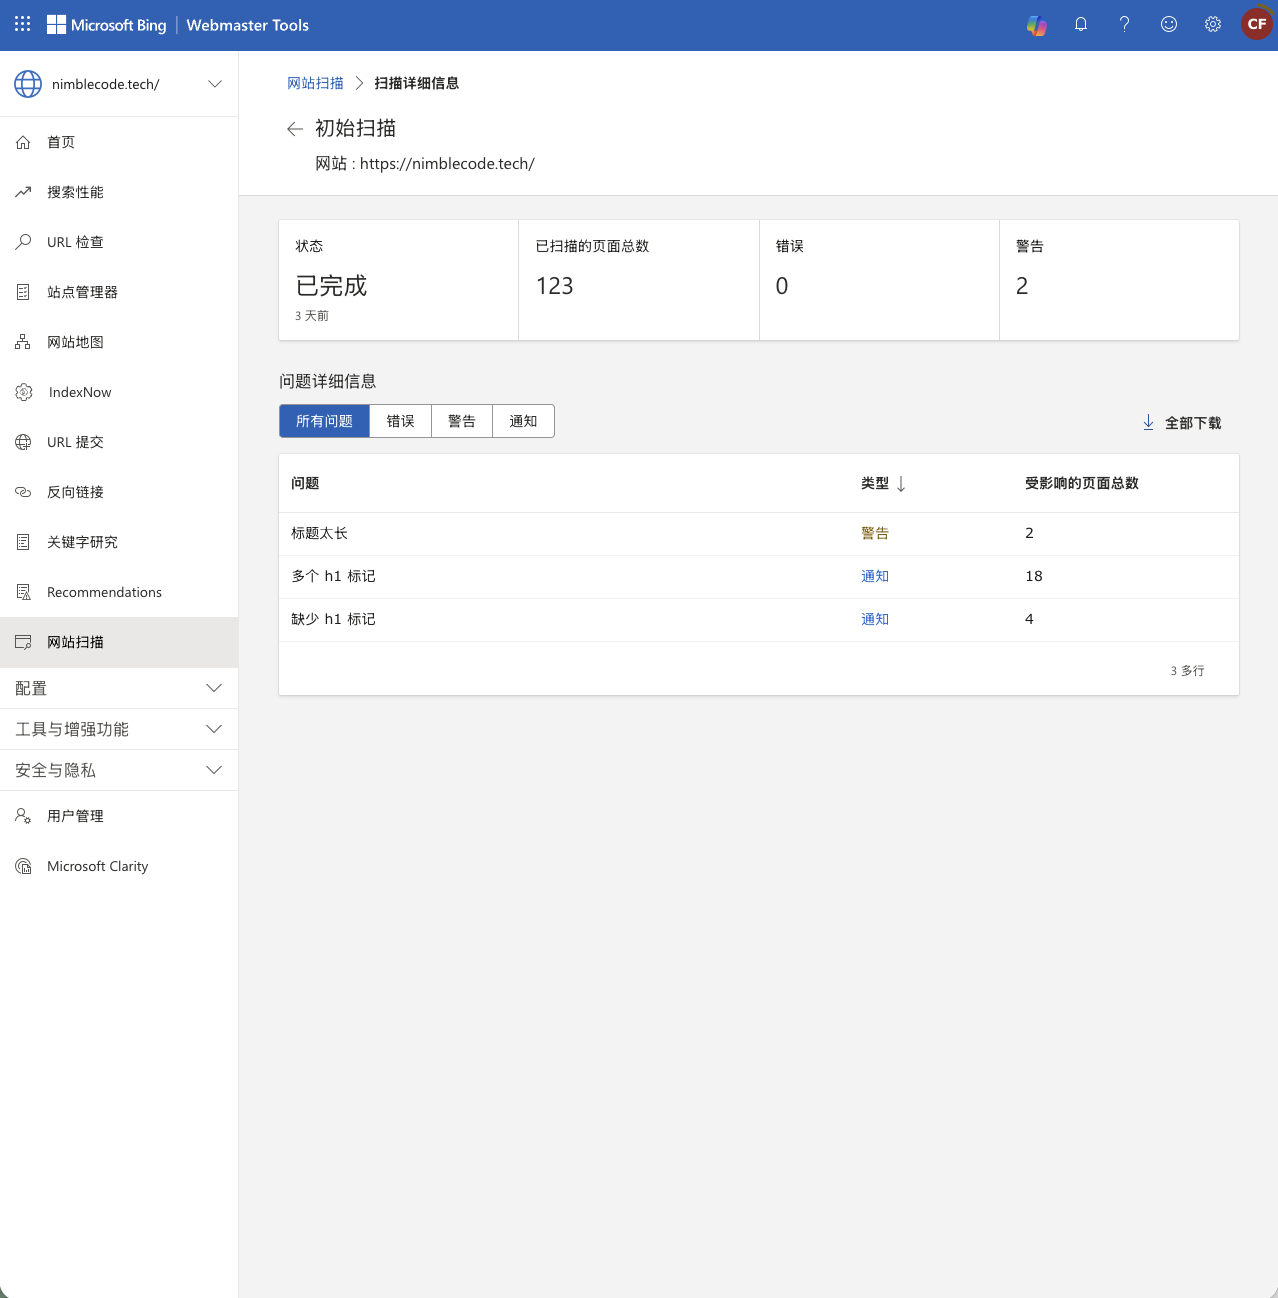The width and height of the screenshot is (1278, 1298).
Task: Go back using the left arrow icon
Action: 294,129
